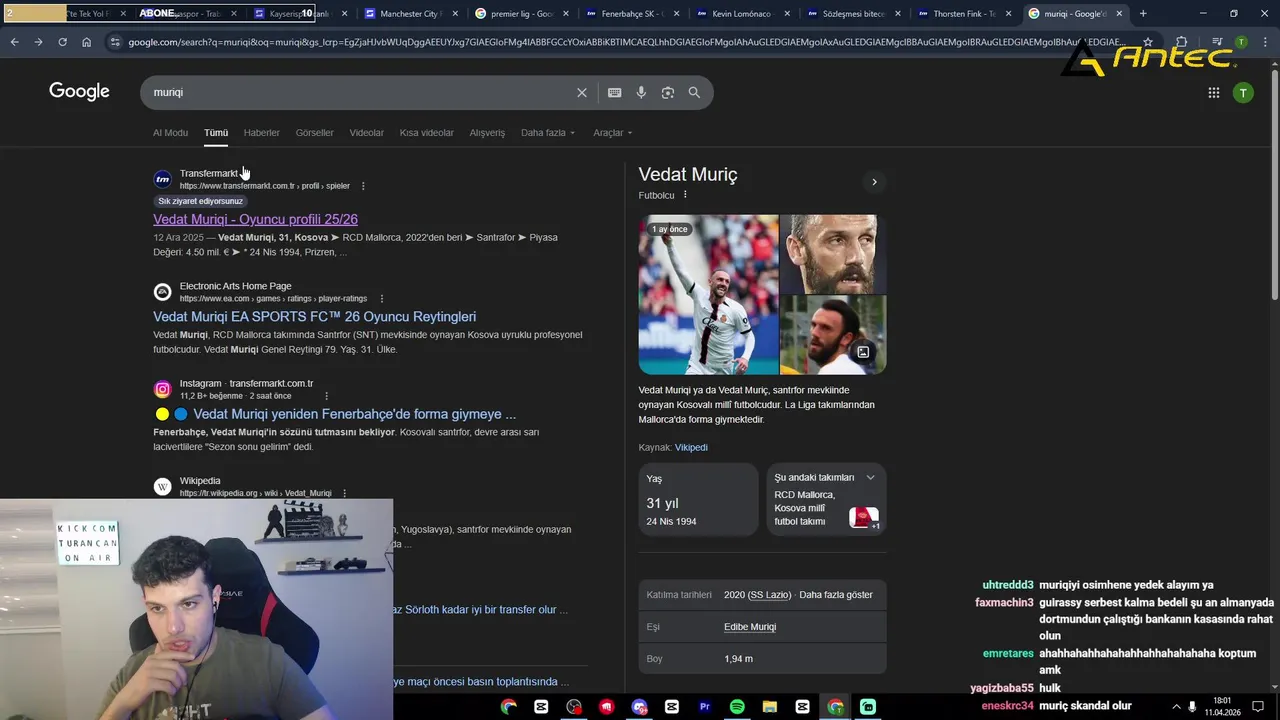The image size is (1280, 720).
Task: Click the 1,94 m height value
Action: tap(738, 659)
